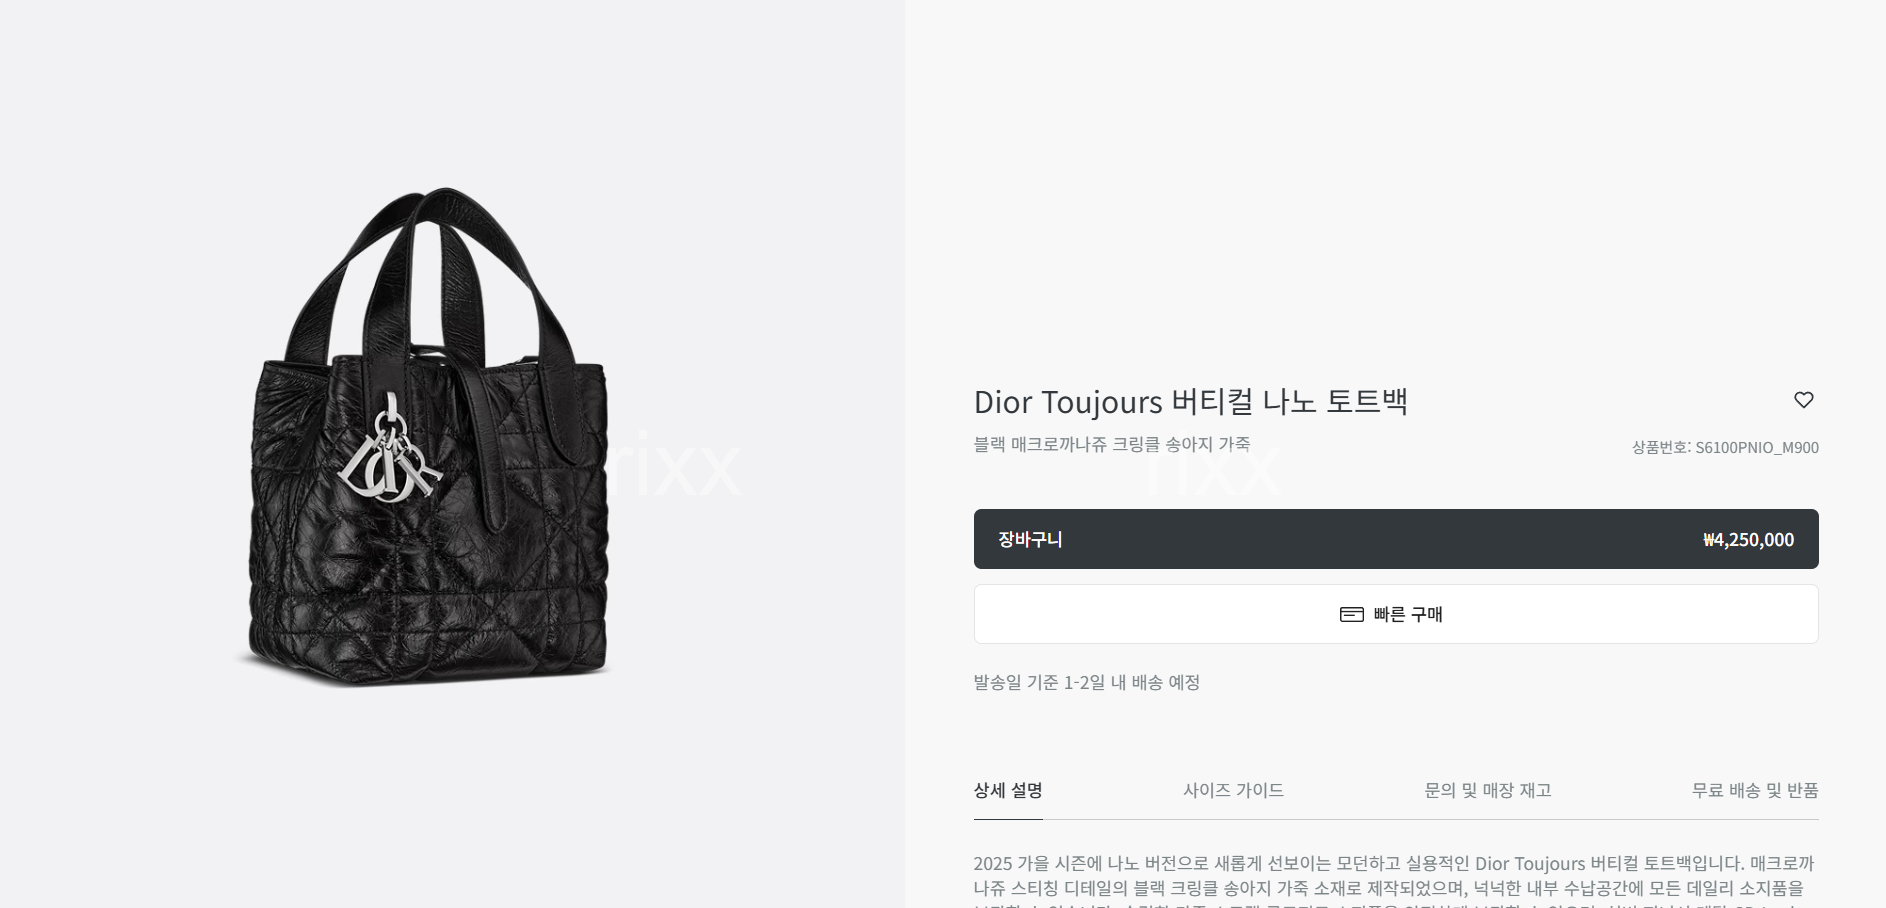
Task: Click the product number S6100PNIO_M900
Action: pos(1757,448)
